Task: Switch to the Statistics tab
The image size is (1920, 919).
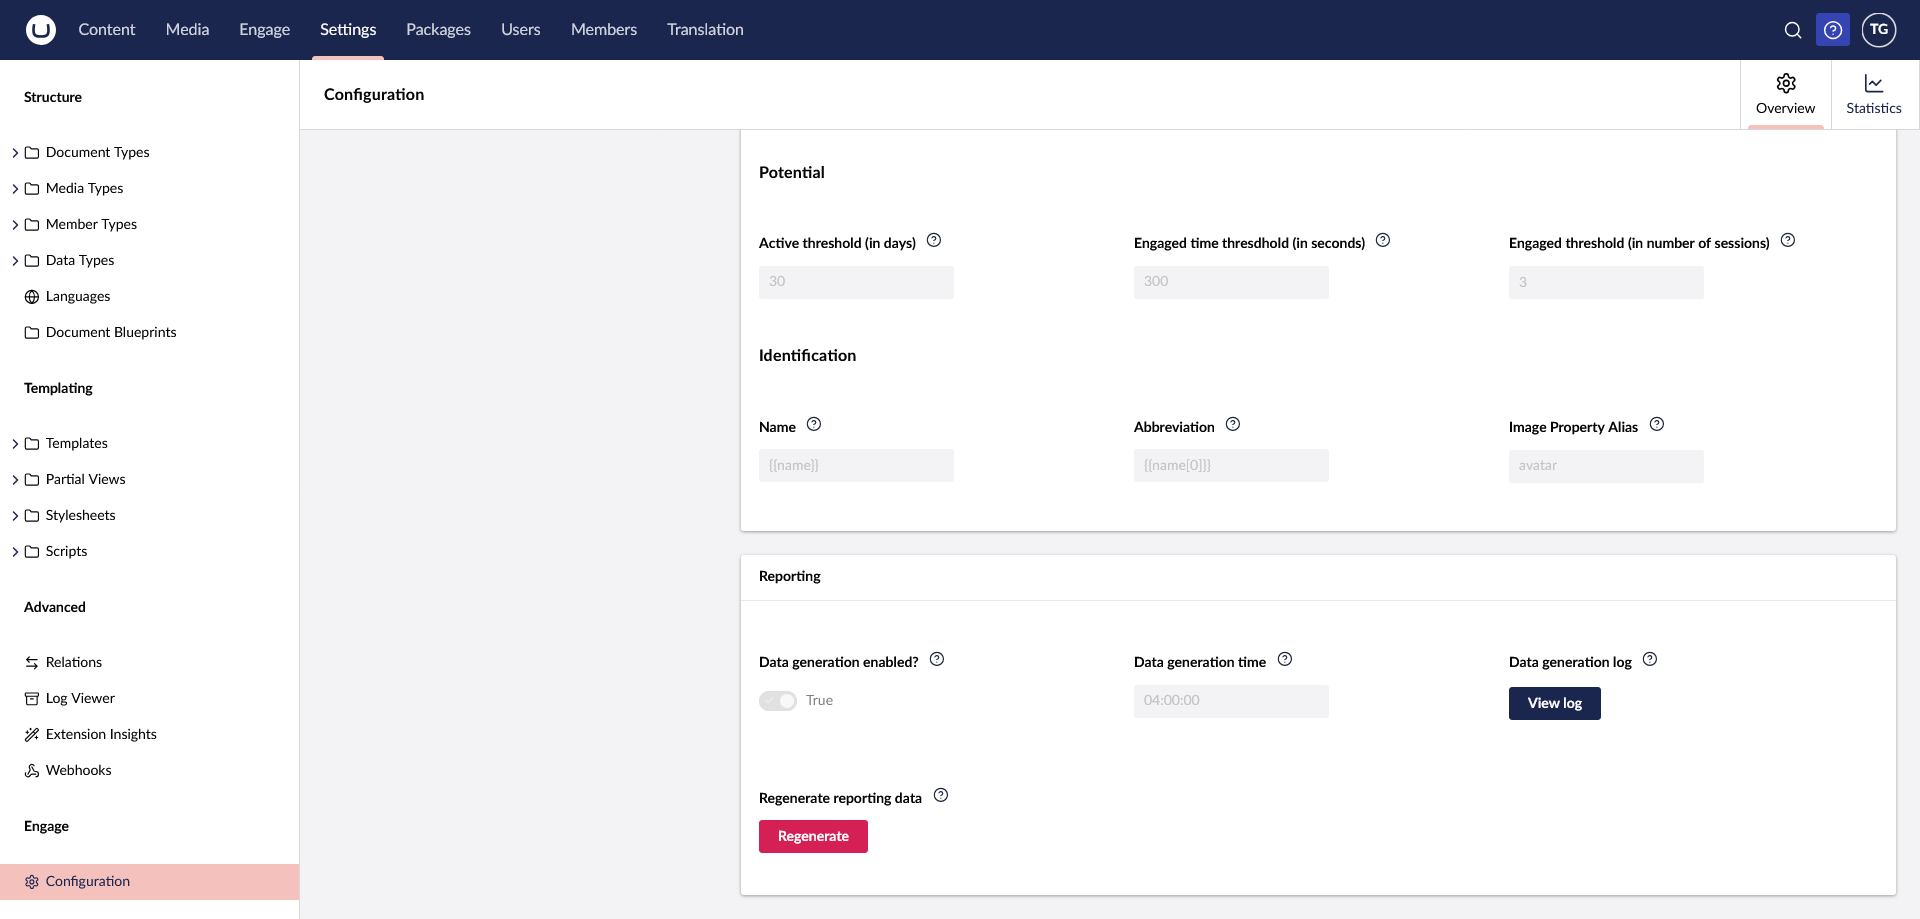Action: click(1873, 95)
